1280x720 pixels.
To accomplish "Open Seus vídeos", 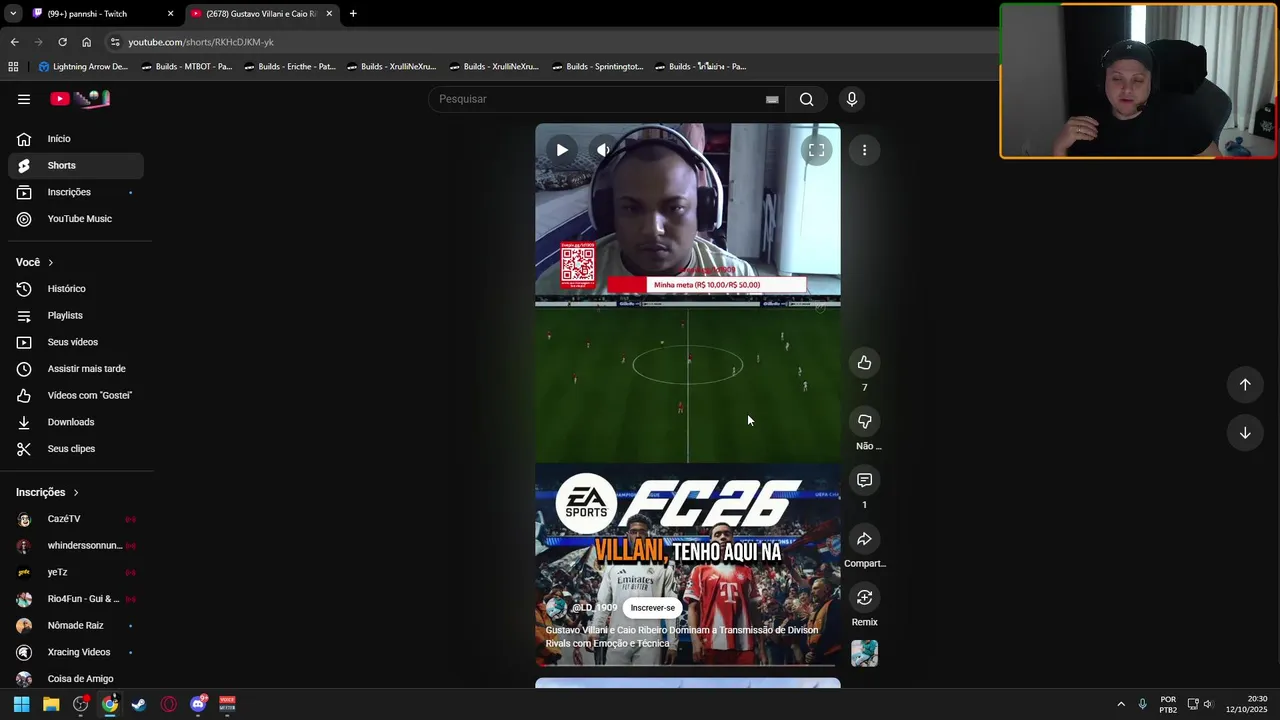I will 76,342.
